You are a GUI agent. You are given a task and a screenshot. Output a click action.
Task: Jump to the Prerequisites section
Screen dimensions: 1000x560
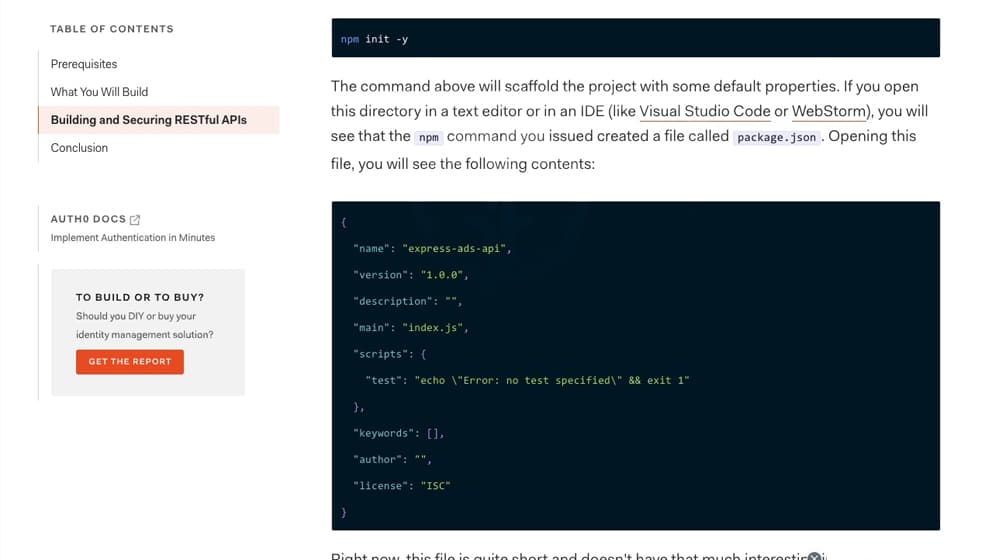coord(84,64)
